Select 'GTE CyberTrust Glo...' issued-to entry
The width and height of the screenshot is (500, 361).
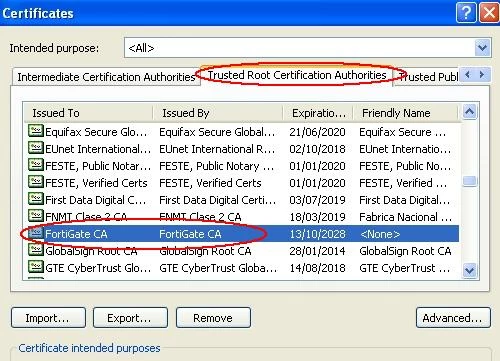tap(98, 268)
